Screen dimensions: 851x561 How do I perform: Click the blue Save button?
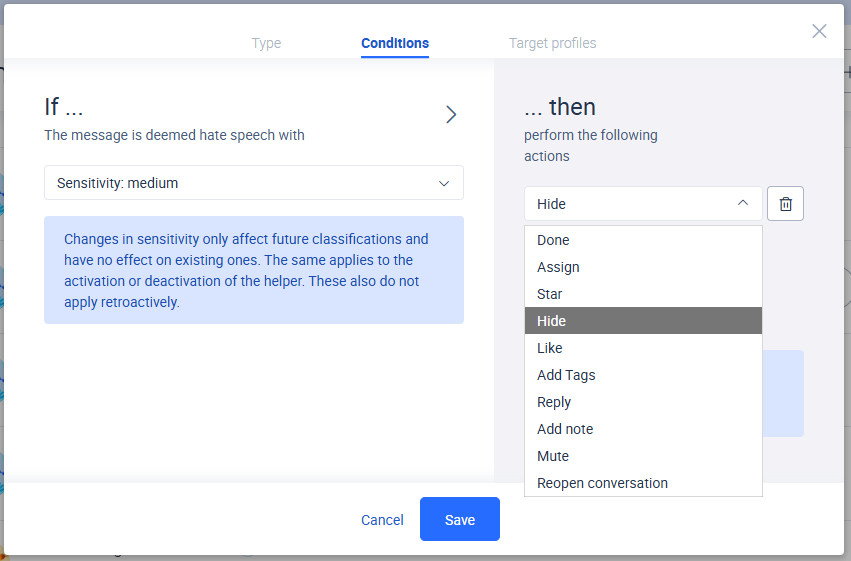[460, 519]
